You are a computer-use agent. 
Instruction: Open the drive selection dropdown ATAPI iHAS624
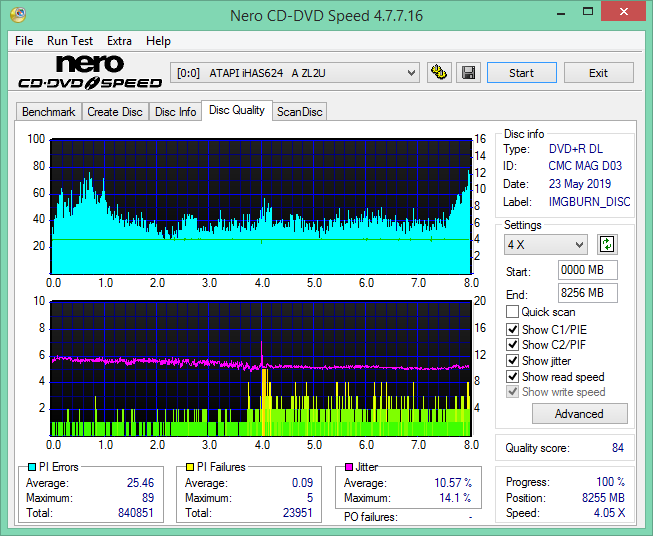point(294,73)
